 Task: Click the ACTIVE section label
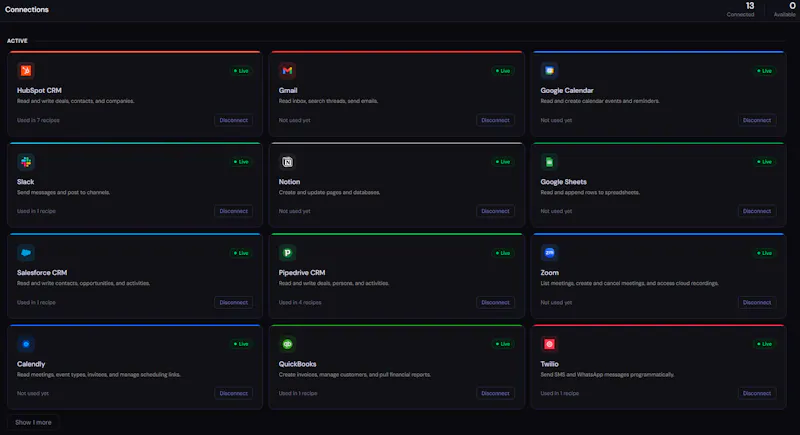17,41
